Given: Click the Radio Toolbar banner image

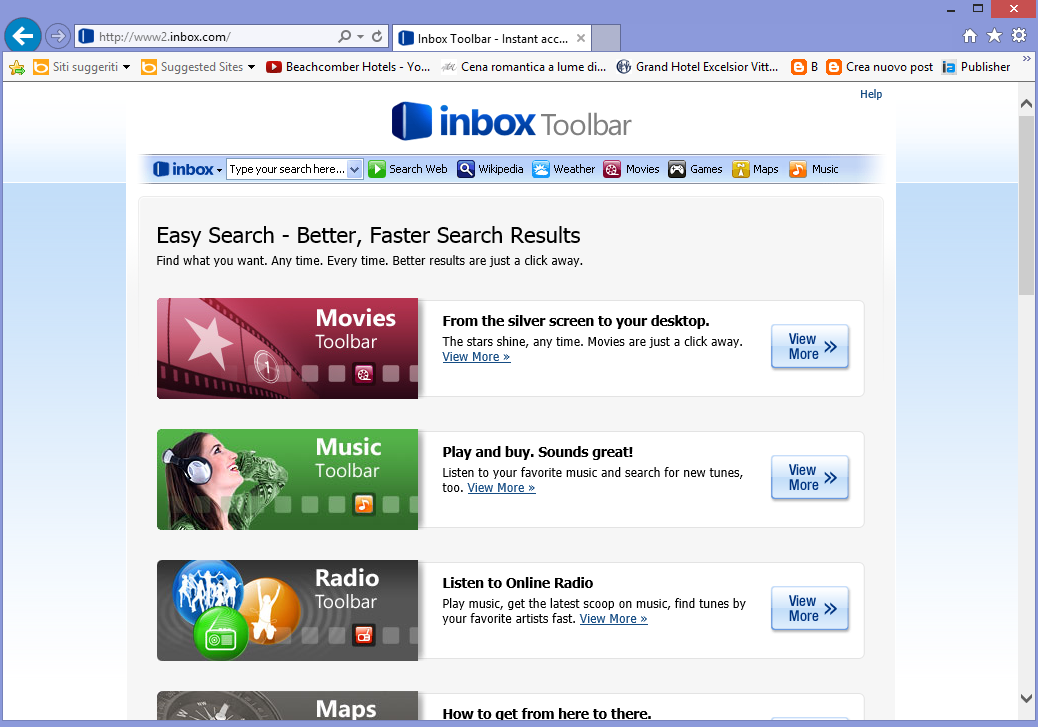Looking at the screenshot, I should pos(287,610).
